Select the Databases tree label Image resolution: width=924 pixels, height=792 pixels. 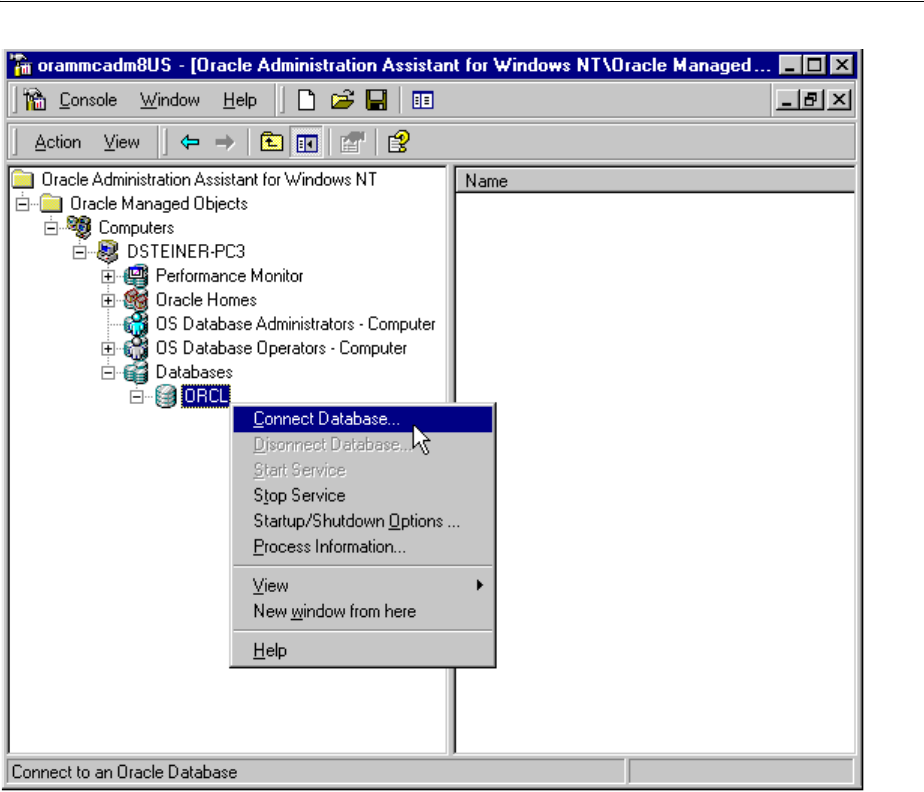tap(194, 372)
